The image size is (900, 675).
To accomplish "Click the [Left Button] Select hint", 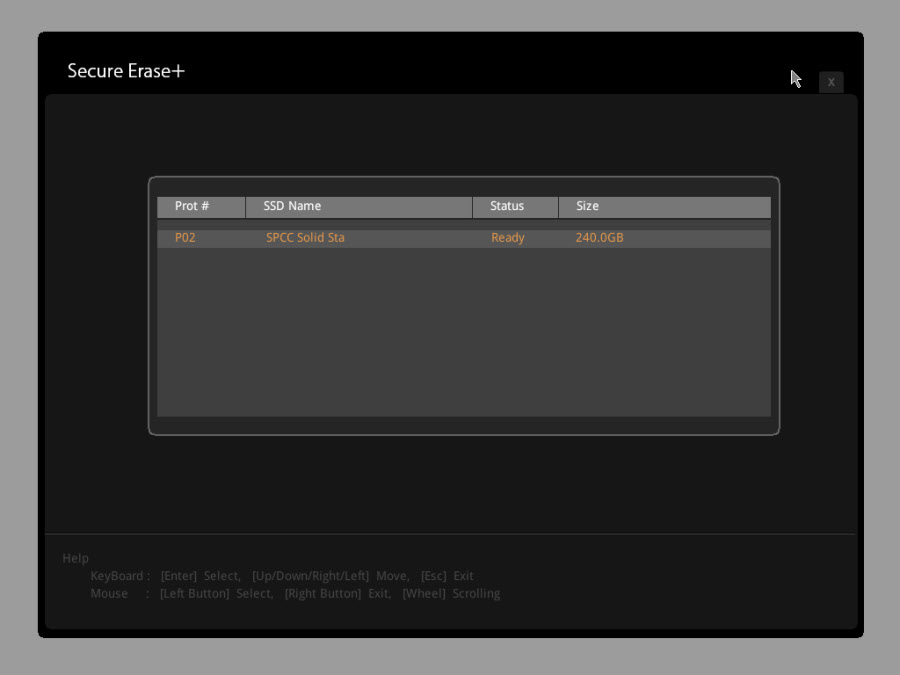I will point(216,594).
